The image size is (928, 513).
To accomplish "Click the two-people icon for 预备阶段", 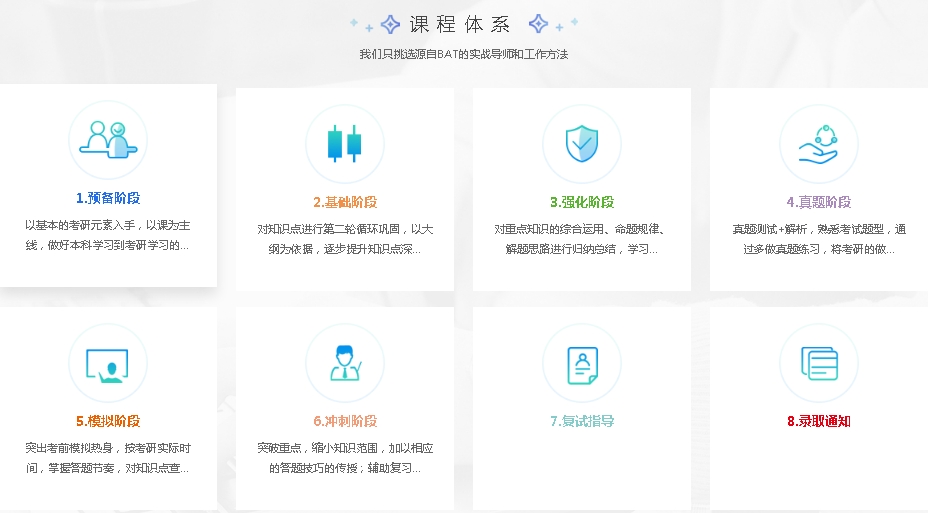I will pyautogui.click(x=108, y=140).
